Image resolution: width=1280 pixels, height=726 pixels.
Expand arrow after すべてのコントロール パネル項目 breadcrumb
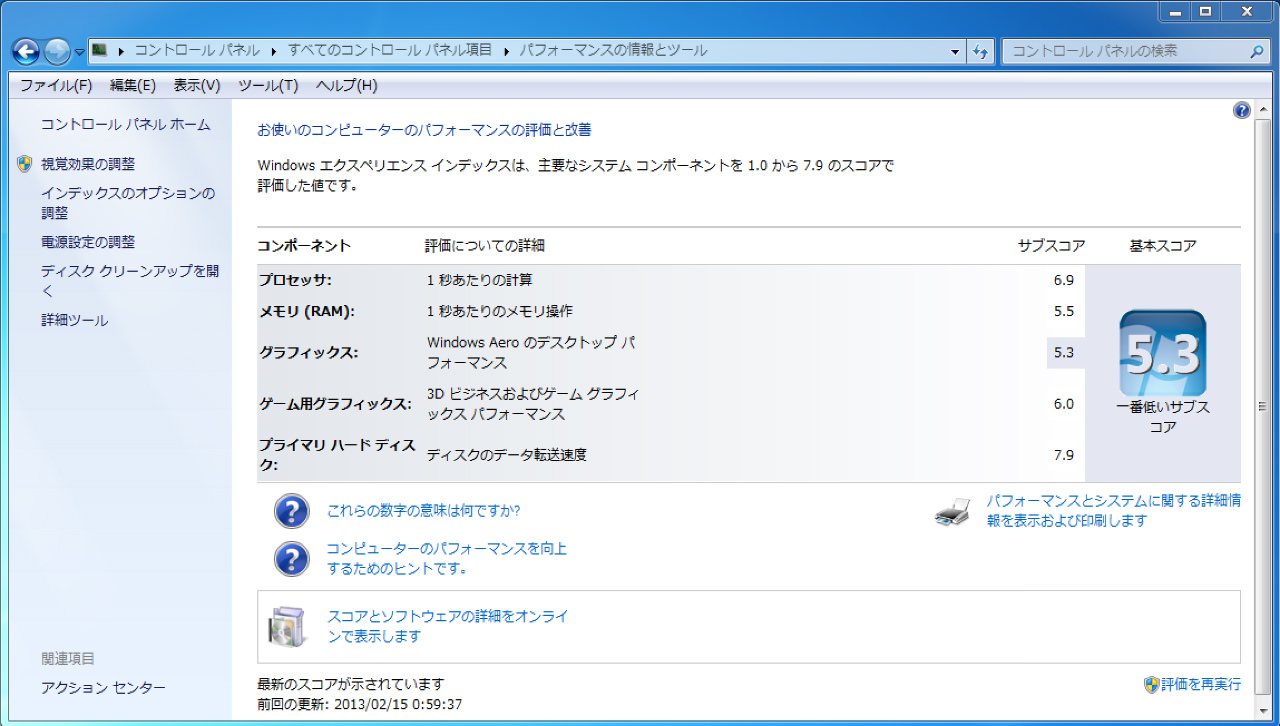[506, 50]
